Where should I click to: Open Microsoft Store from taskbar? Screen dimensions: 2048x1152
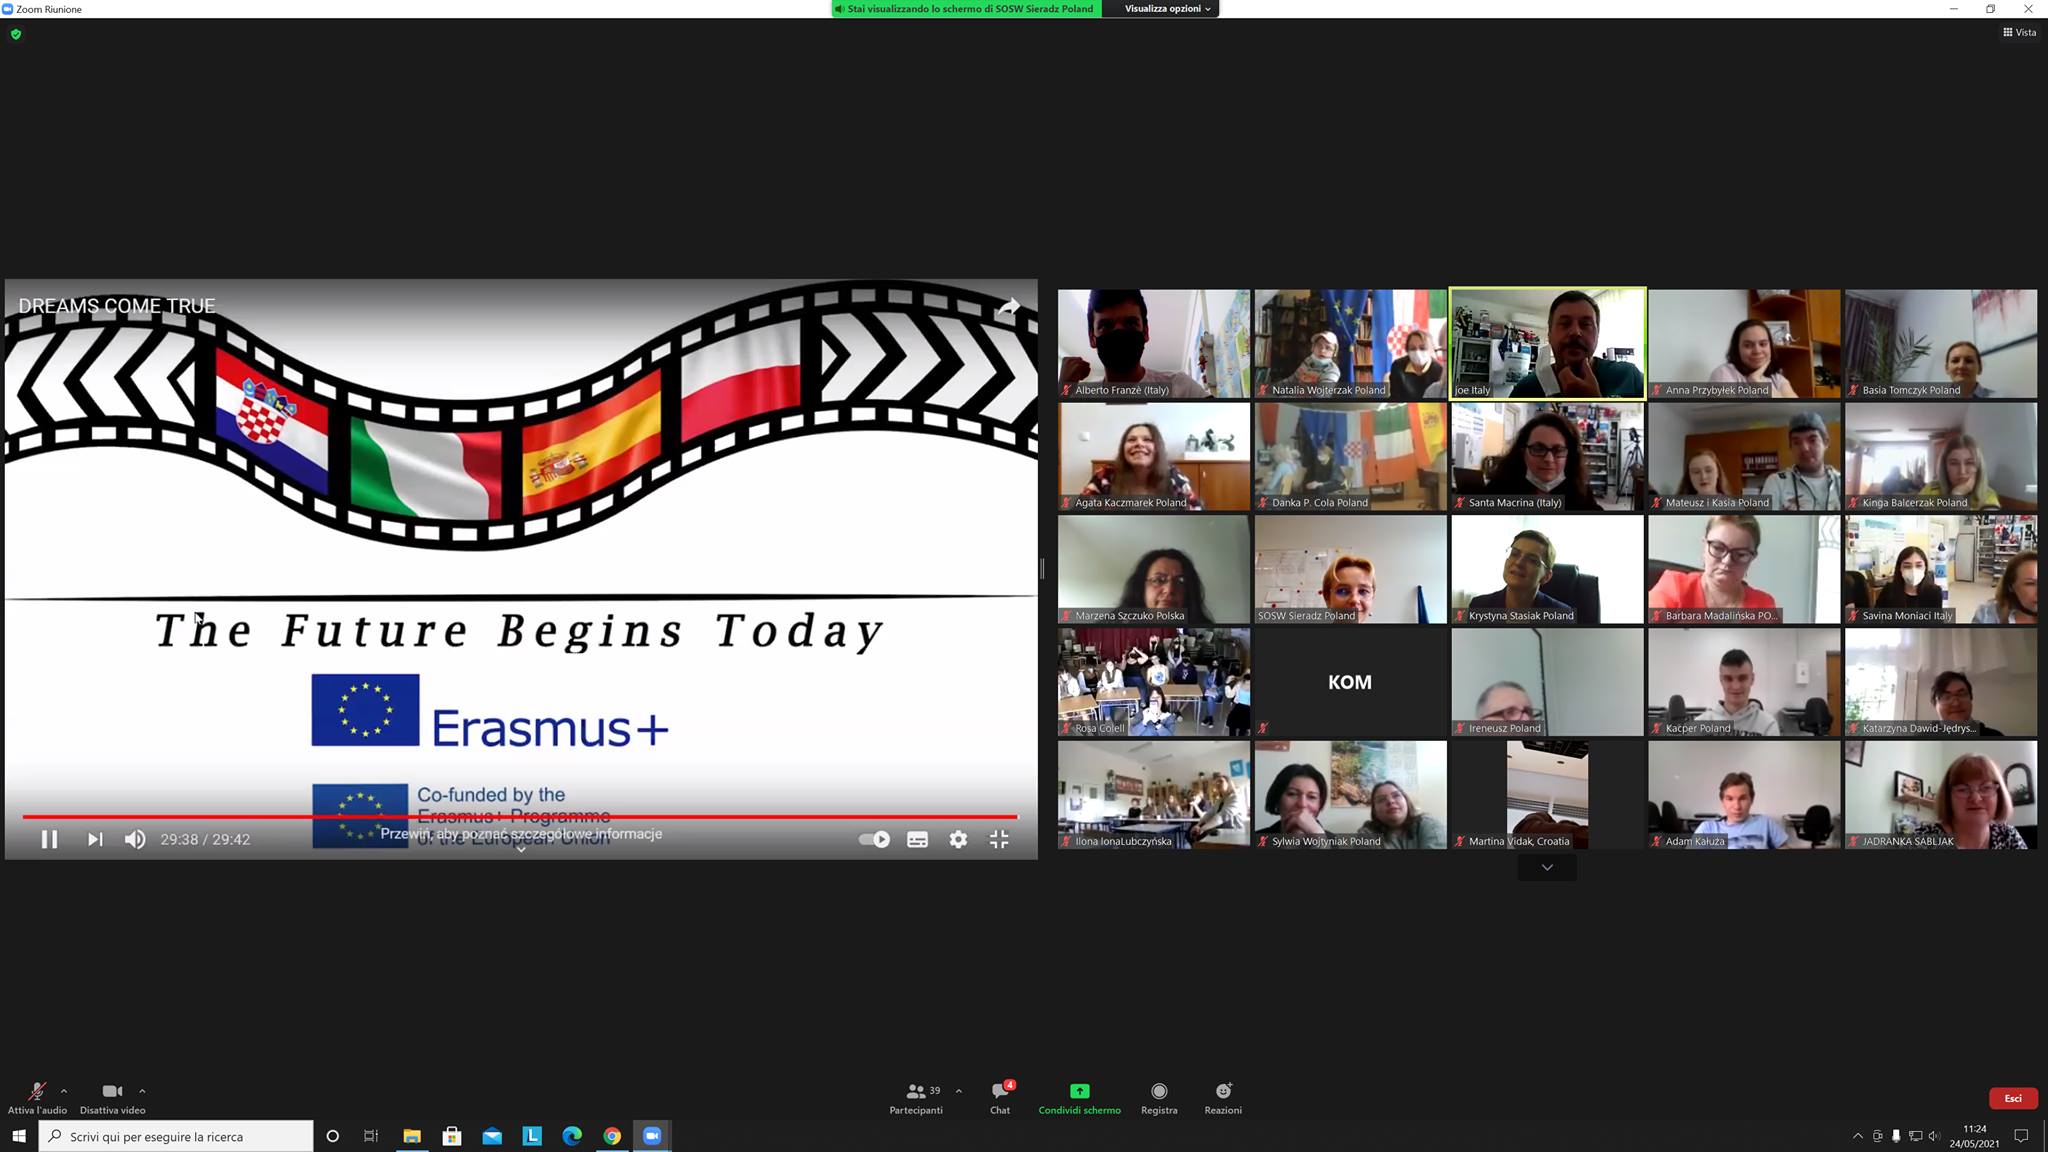click(452, 1136)
